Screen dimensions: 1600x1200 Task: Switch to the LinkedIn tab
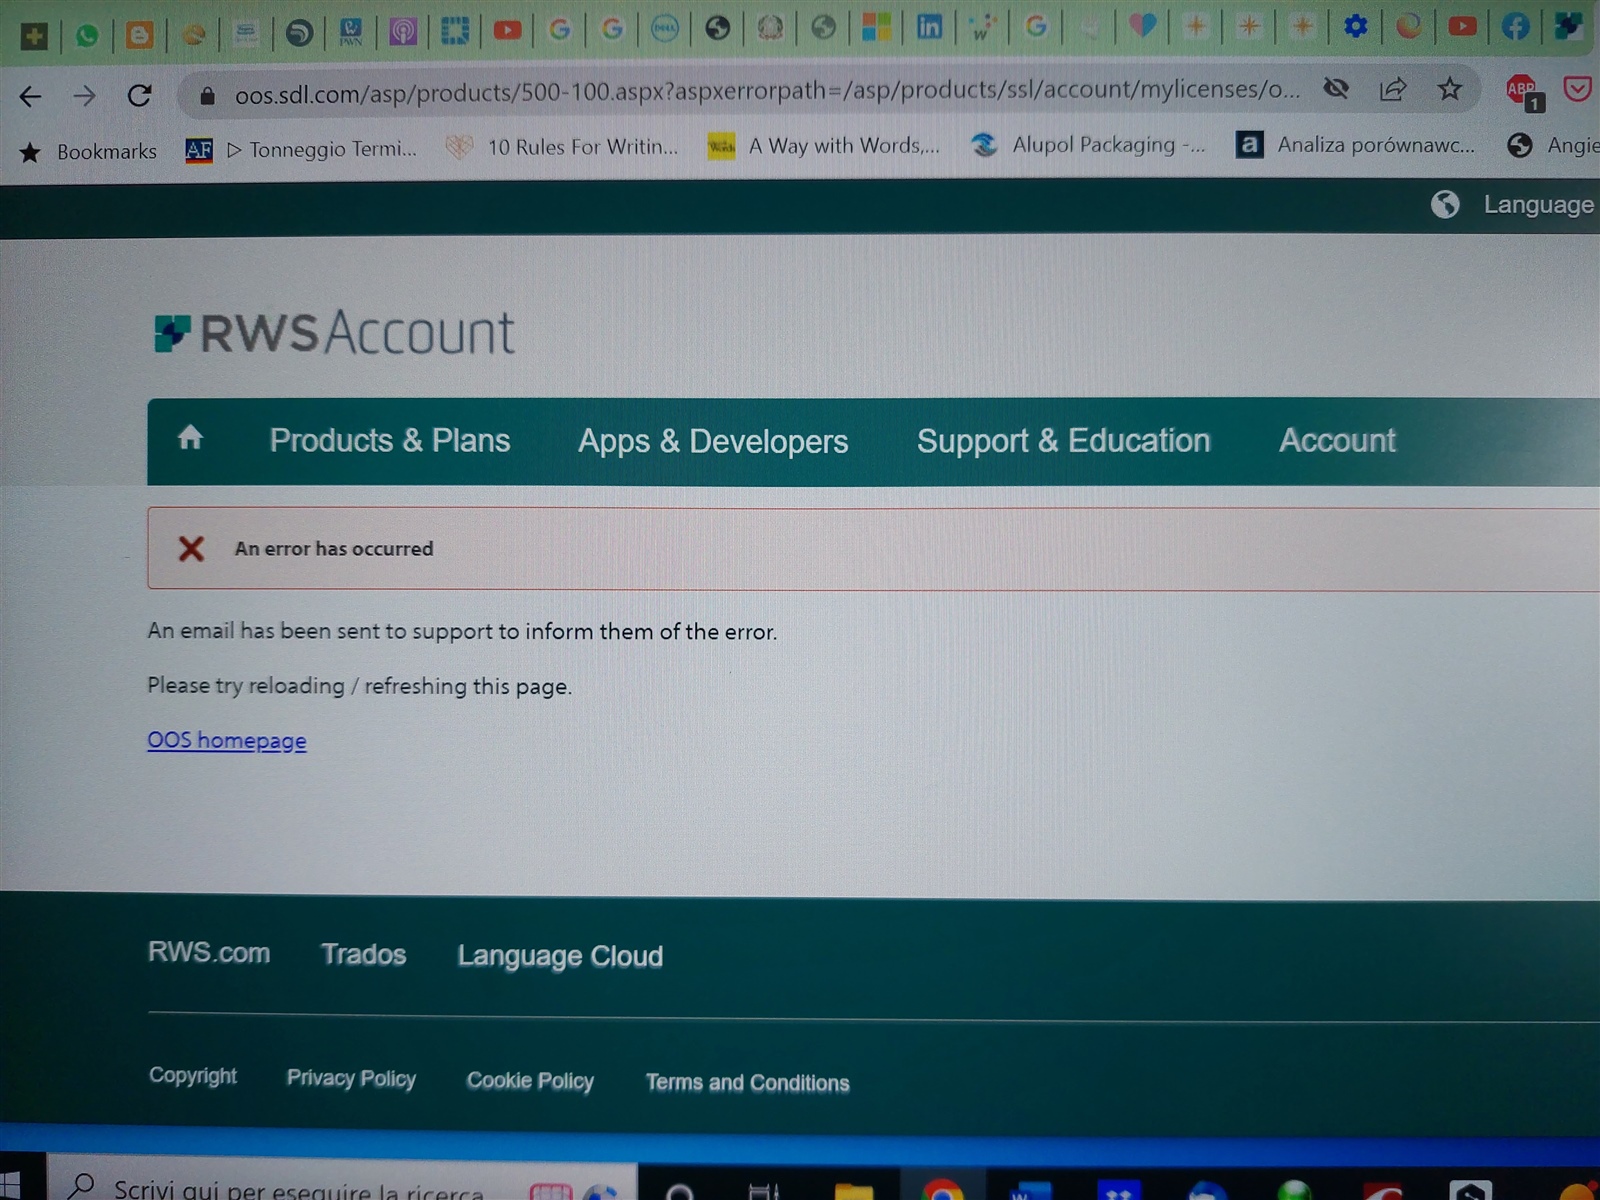coord(929,27)
